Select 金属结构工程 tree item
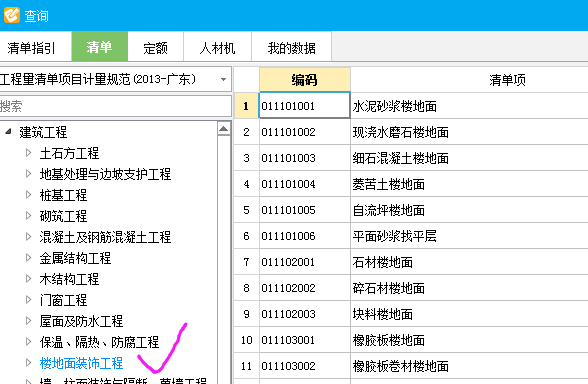The width and height of the screenshot is (588, 384). click(75, 258)
